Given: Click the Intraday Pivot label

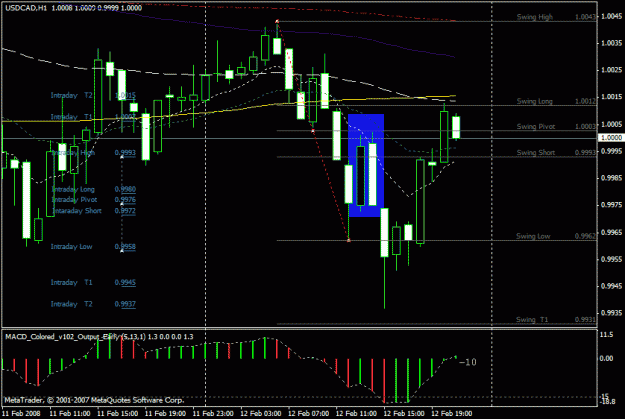Looking at the screenshot, I should [x=75, y=200].
